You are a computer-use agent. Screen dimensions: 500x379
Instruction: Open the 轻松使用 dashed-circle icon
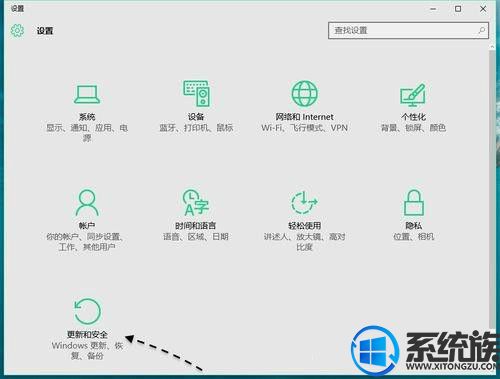coord(304,202)
